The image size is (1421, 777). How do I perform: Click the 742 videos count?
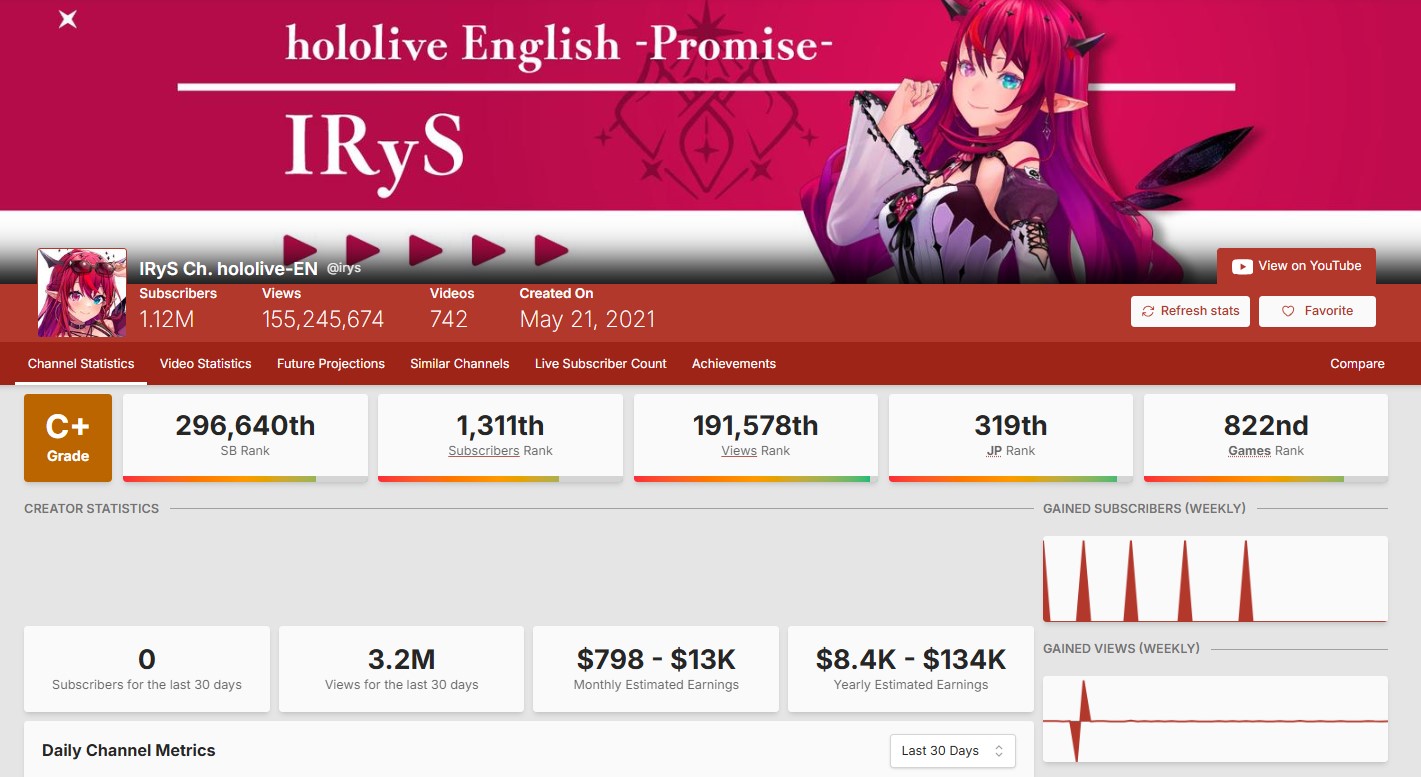tap(449, 319)
